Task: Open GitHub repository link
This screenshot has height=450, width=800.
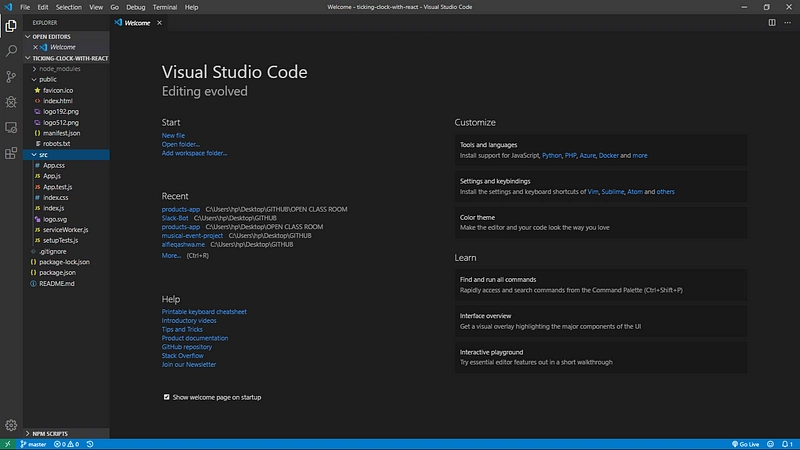Action: tap(187, 347)
